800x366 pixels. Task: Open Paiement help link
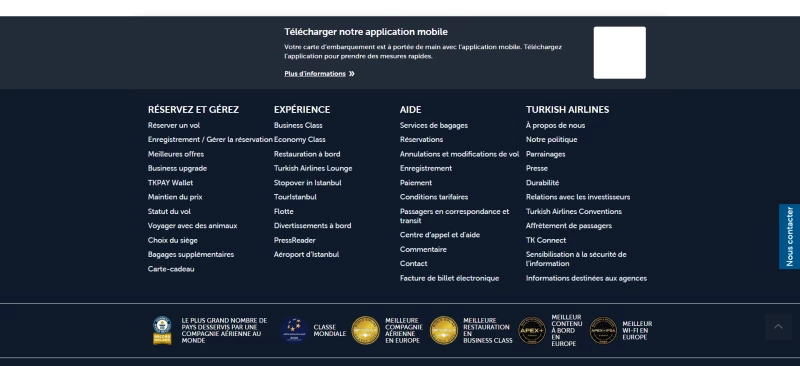click(x=416, y=182)
